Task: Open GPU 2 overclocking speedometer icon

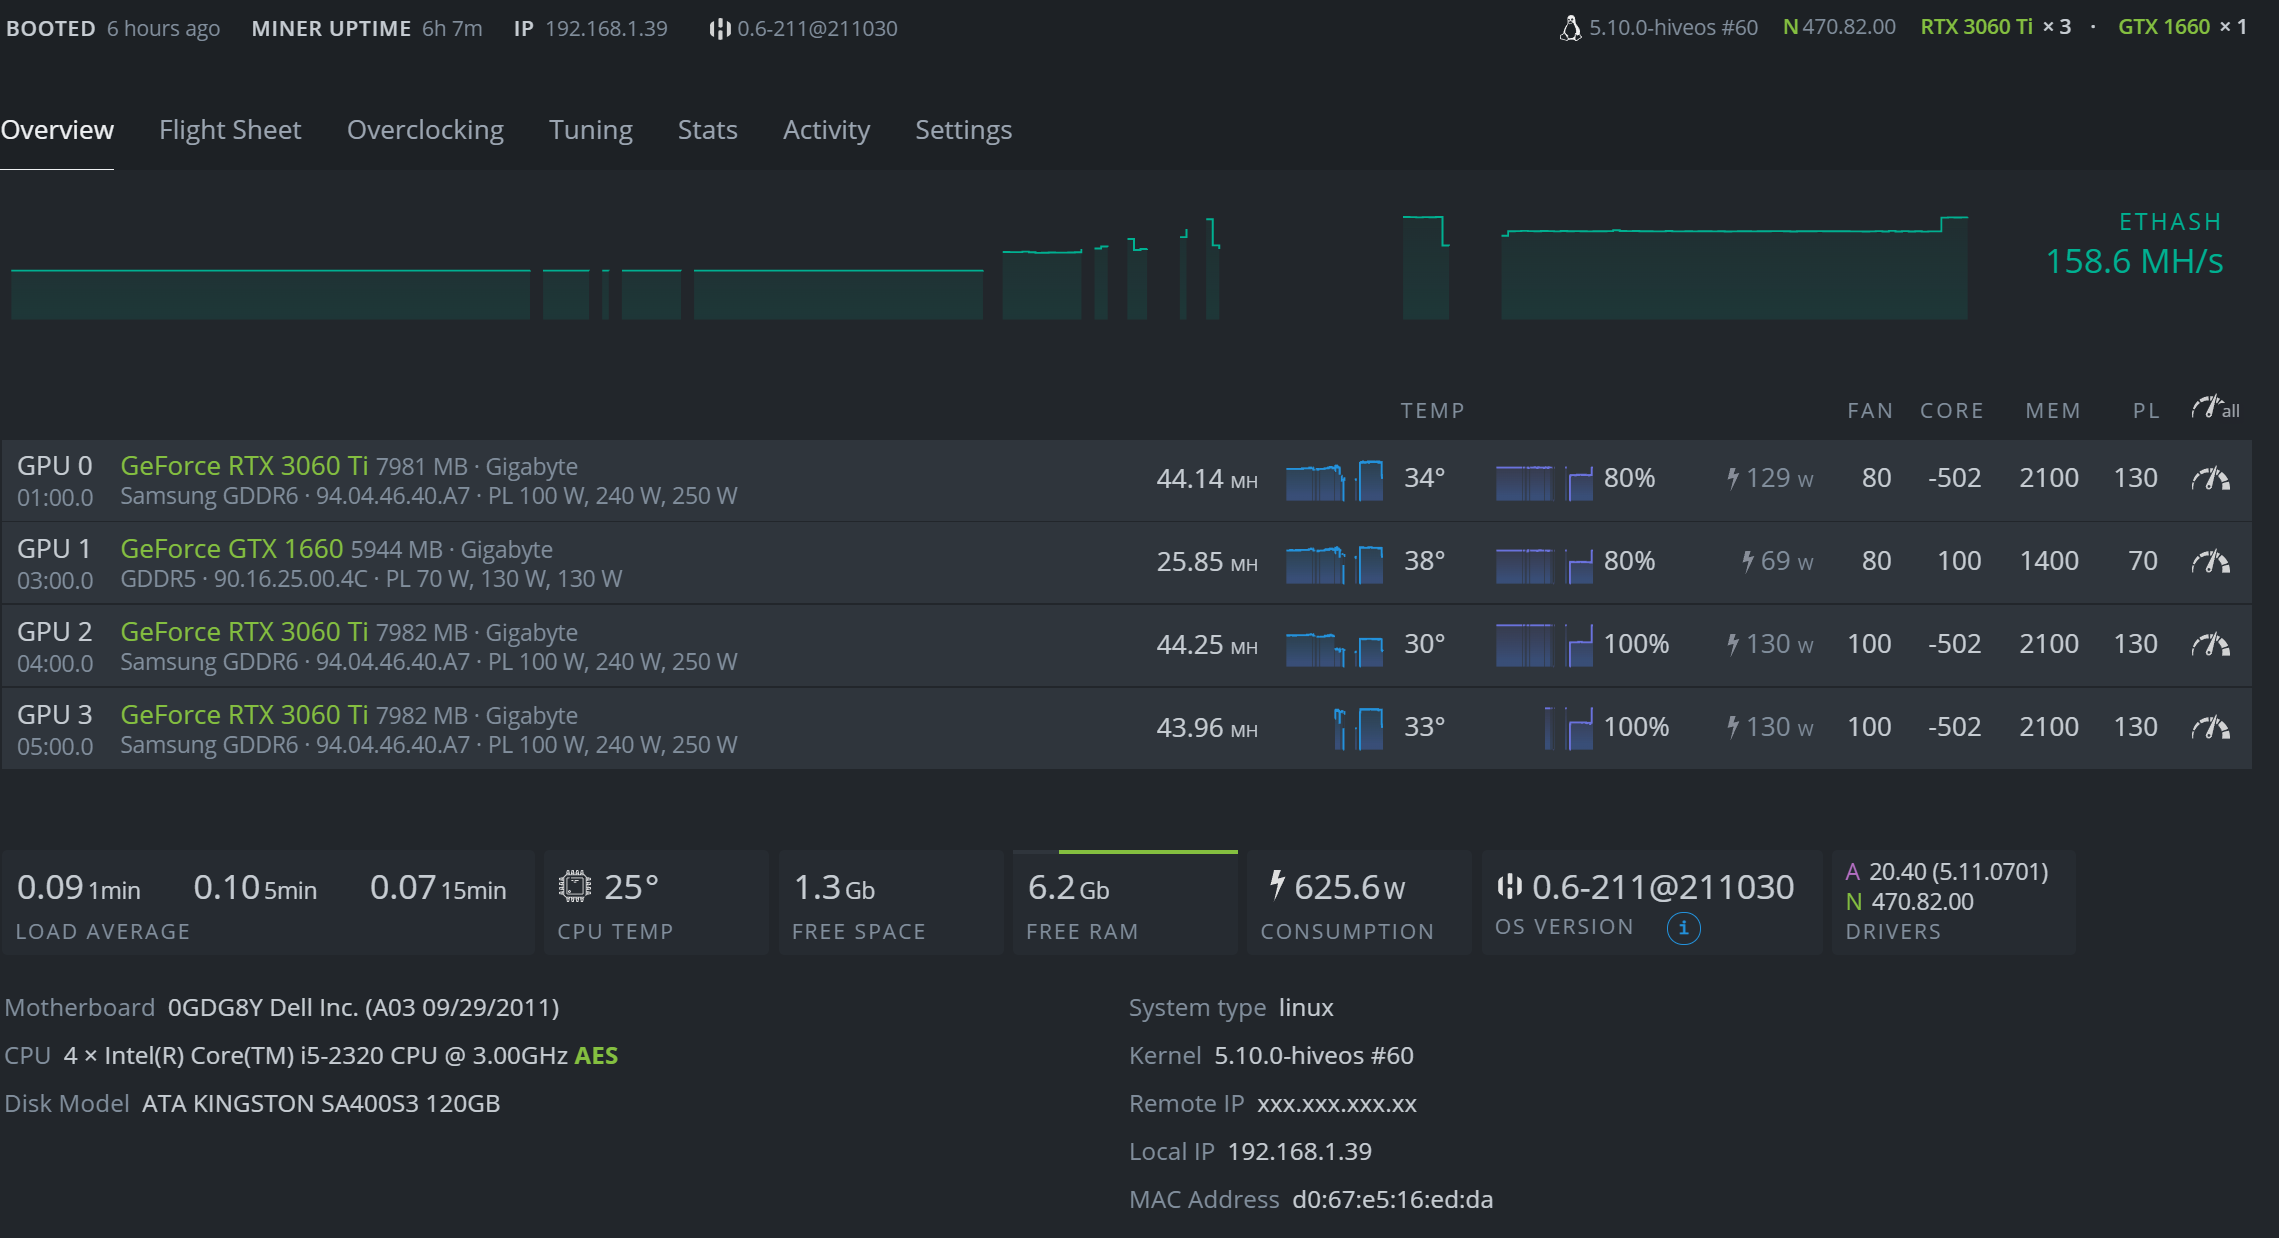Action: 2210,645
